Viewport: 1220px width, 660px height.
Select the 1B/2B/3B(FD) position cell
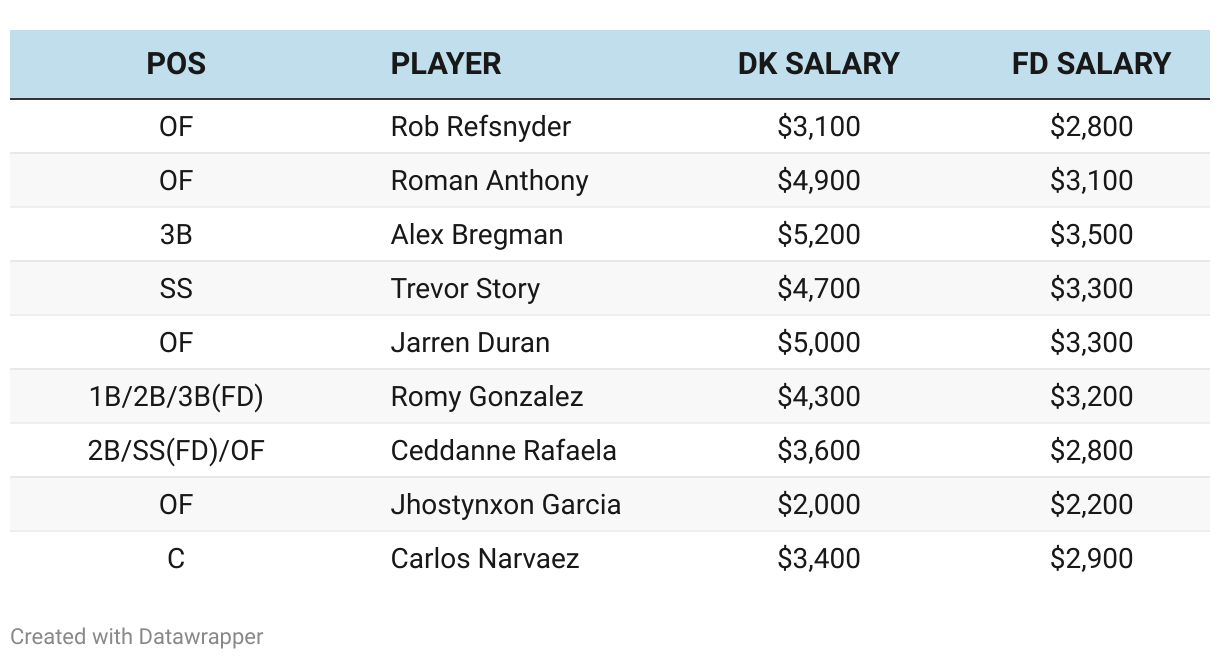point(176,397)
